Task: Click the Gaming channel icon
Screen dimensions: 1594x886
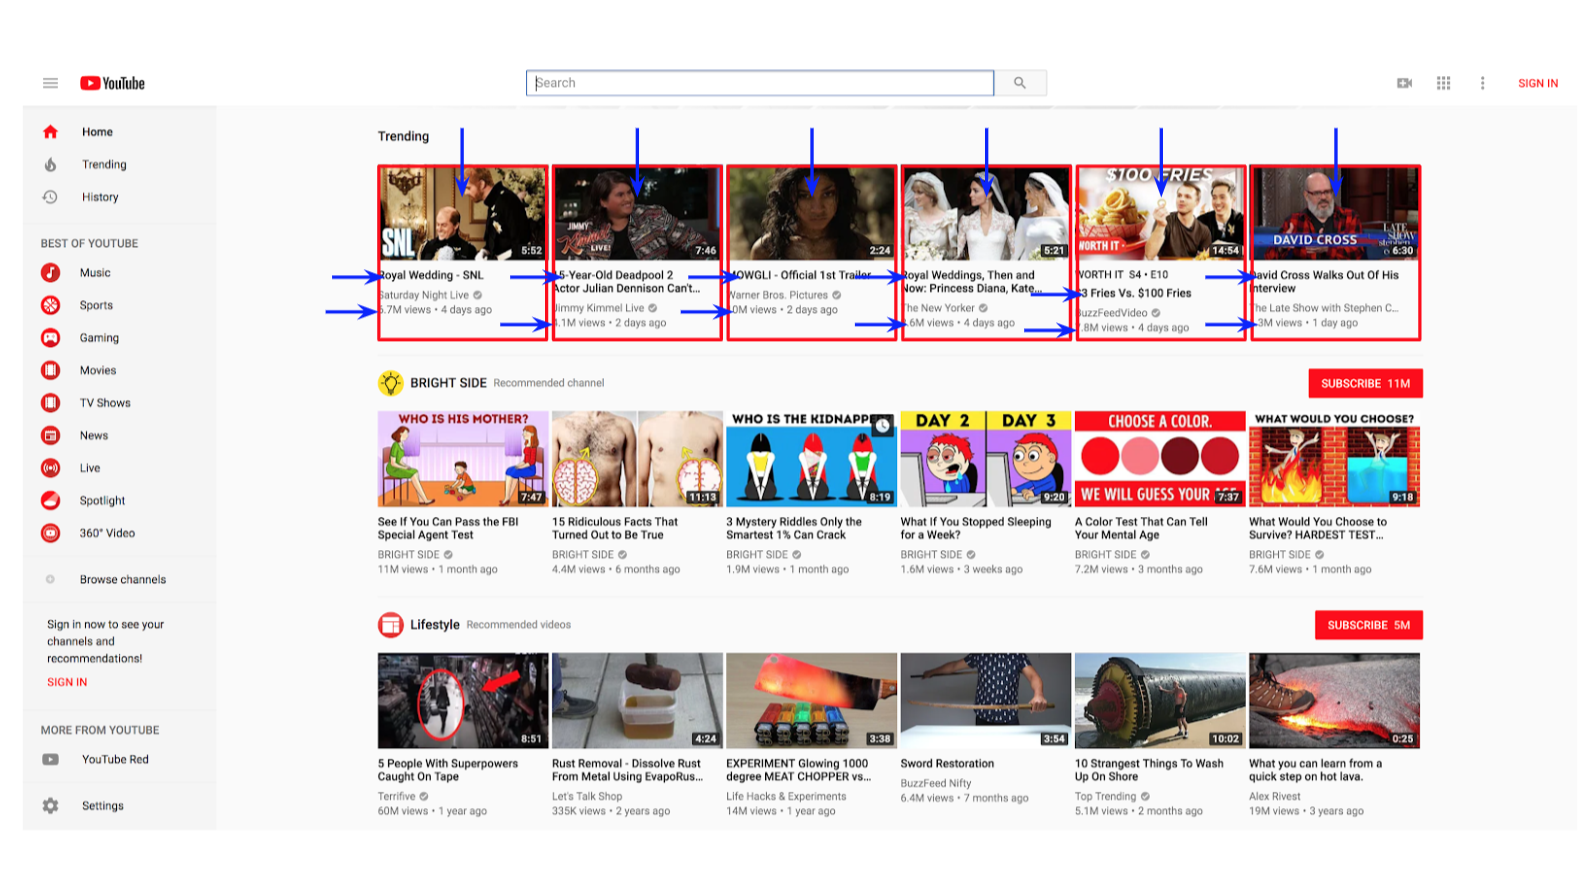Action: tap(50, 338)
